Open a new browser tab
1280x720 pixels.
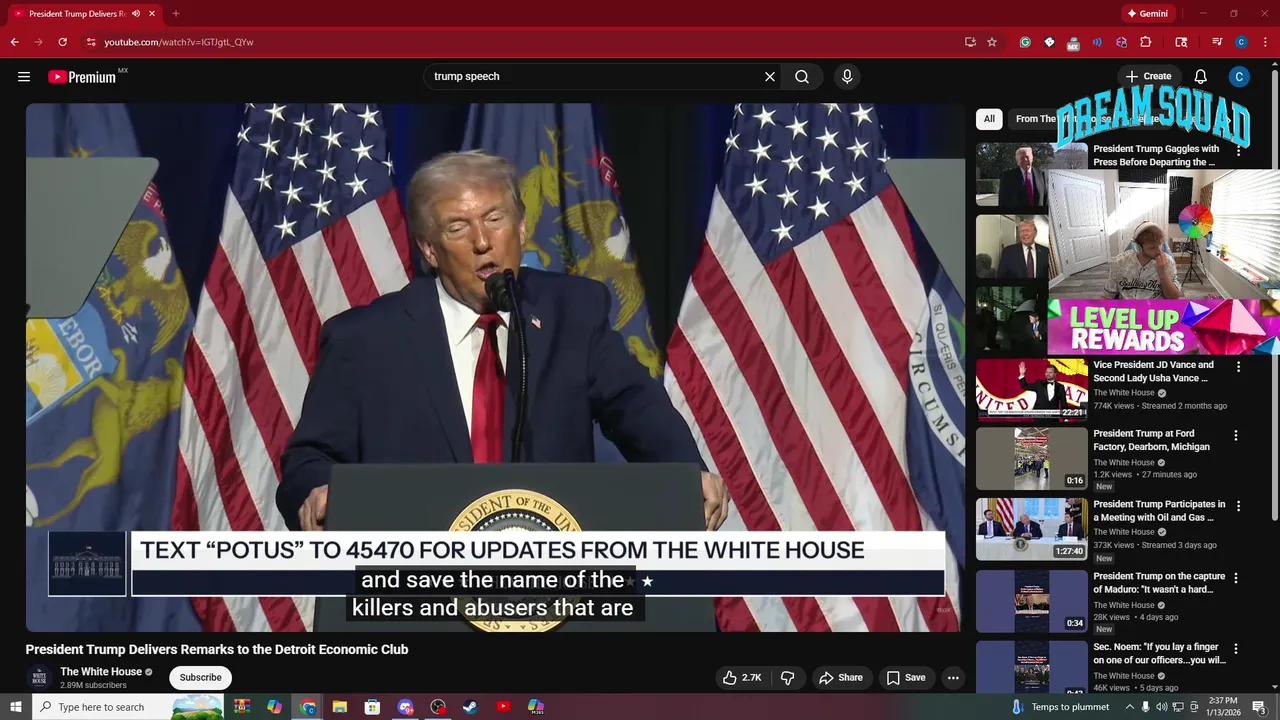coord(176,14)
